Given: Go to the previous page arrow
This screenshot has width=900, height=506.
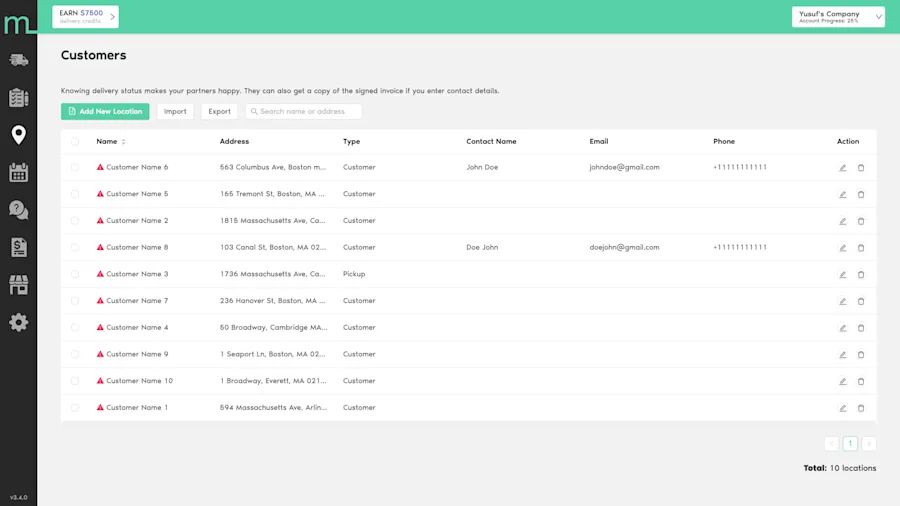Looking at the screenshot, I should [831, 443].
